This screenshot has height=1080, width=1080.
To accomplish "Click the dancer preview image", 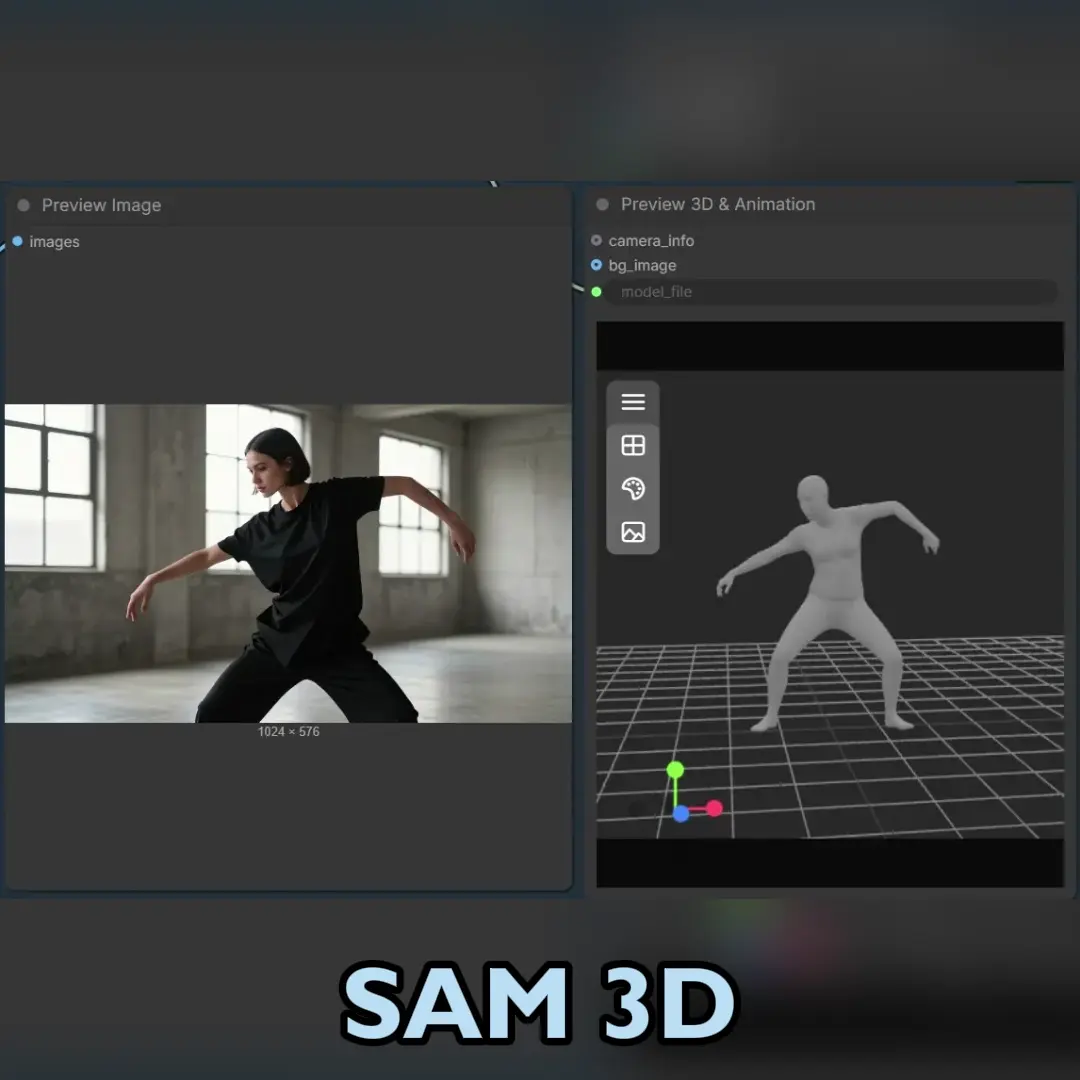I will [288, 560].
